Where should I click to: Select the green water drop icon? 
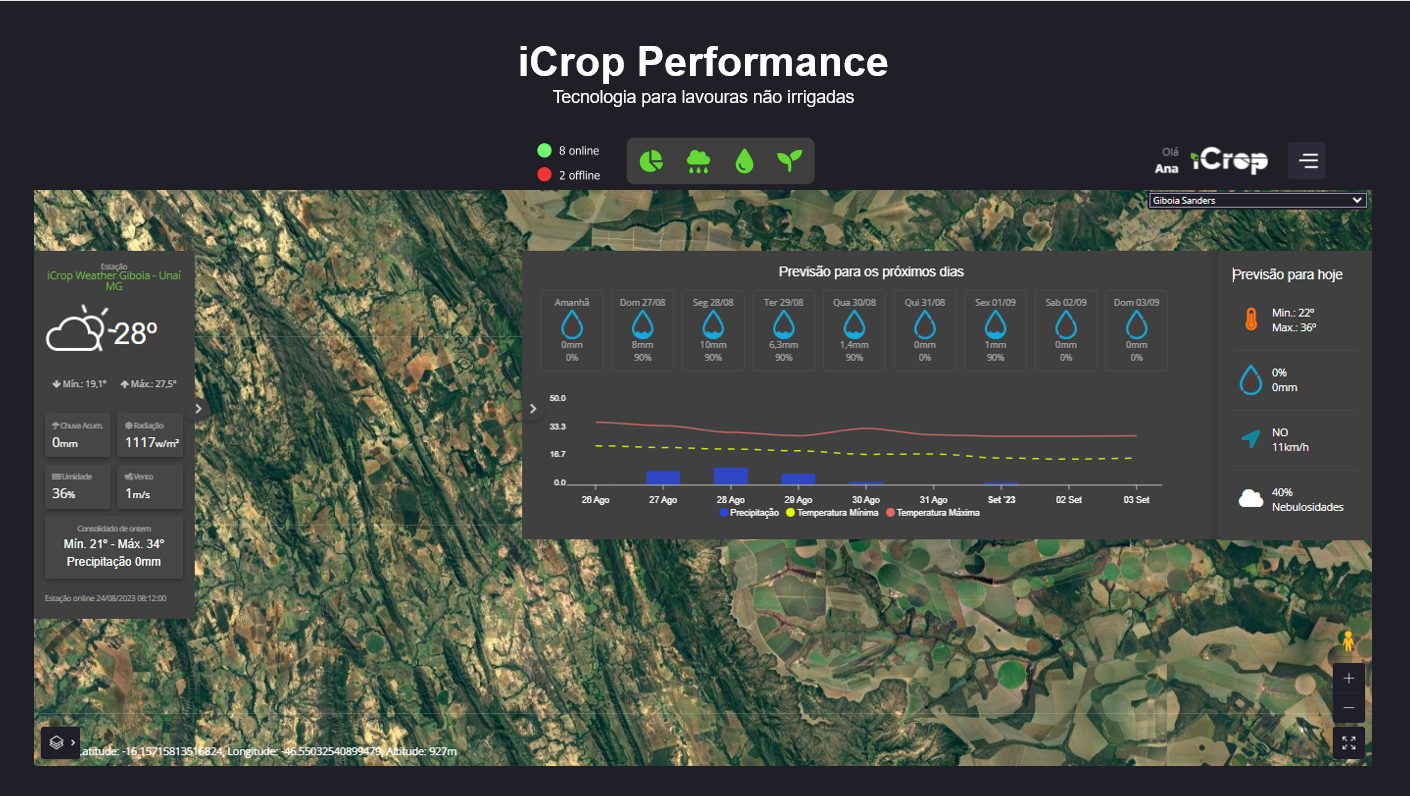(744, 161)
